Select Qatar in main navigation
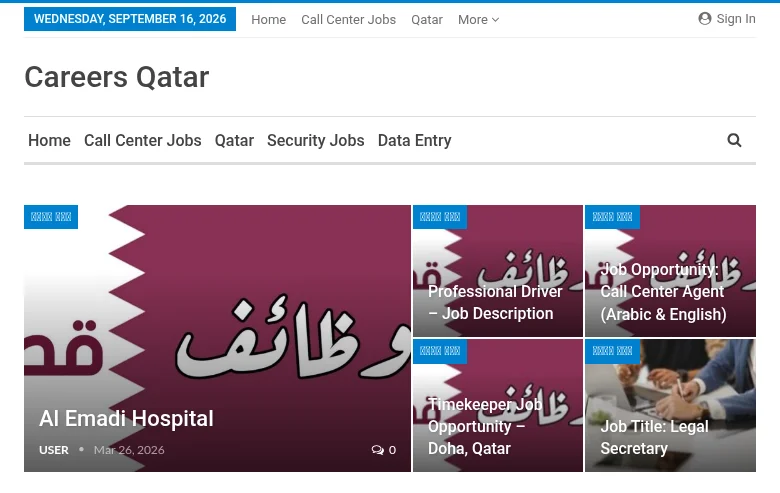This screenshot has height=493, width=780. coord(234,140)
